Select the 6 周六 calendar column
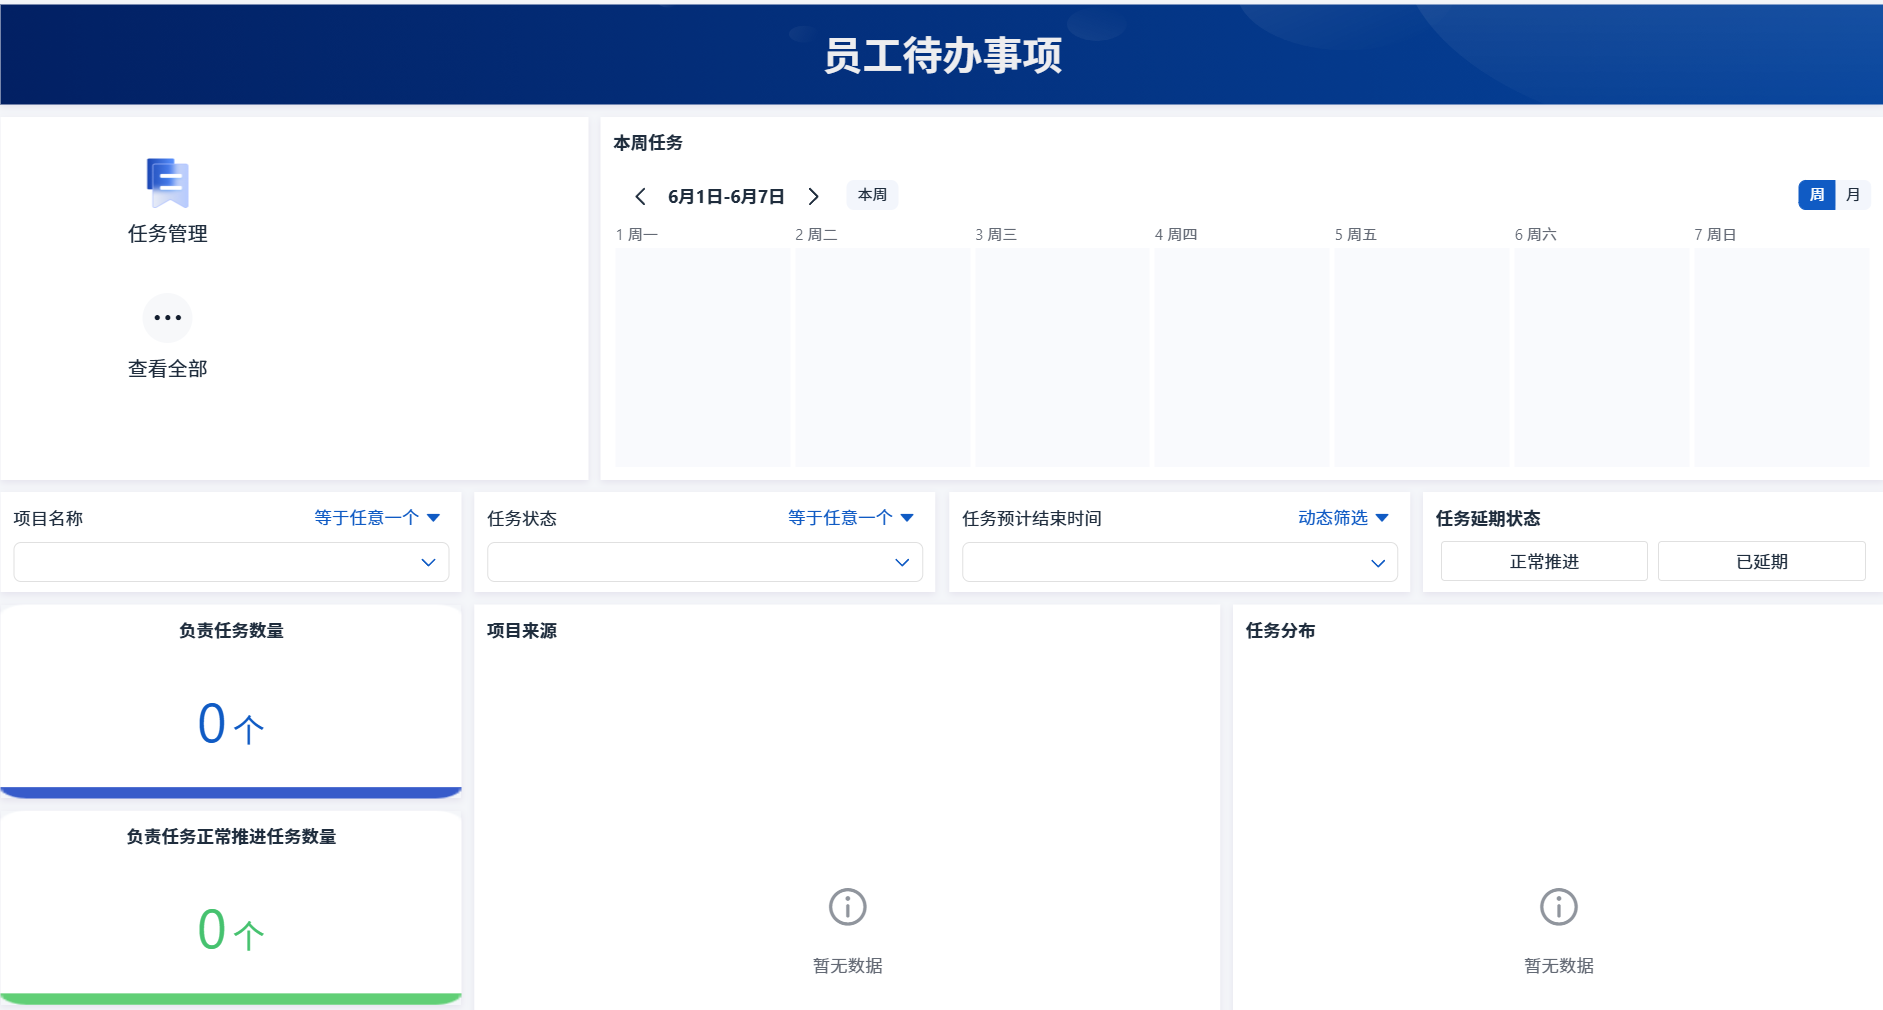 click(x=1602, y=357)
